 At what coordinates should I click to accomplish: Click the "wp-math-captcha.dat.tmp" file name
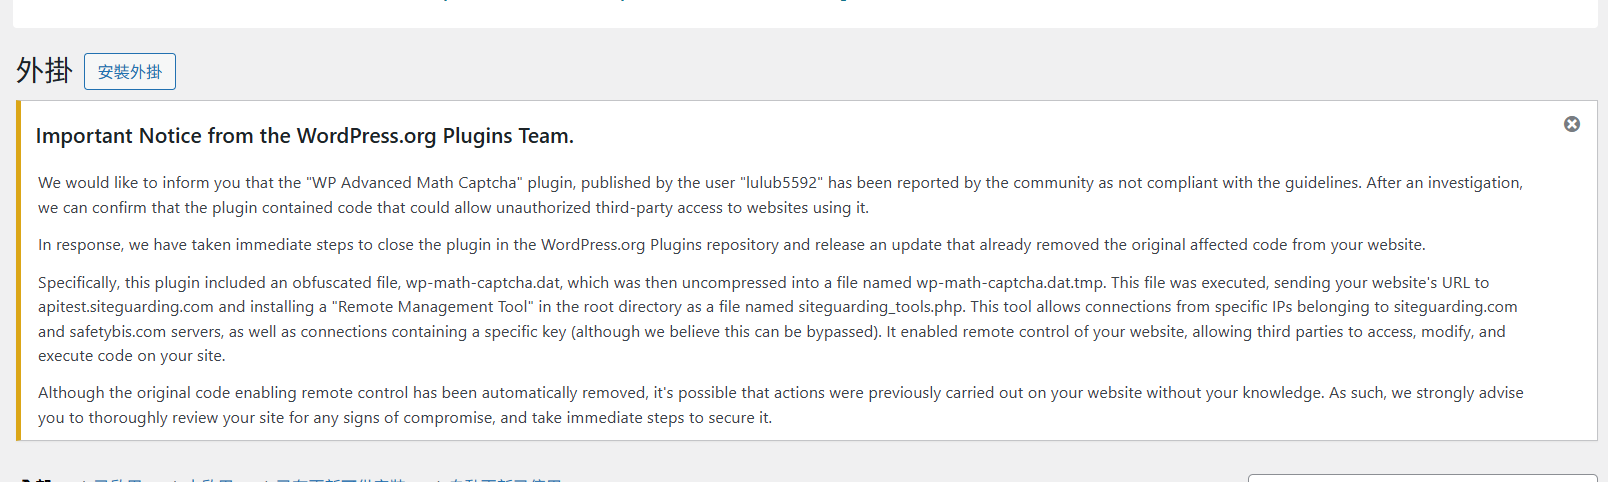click(1010, 283)
